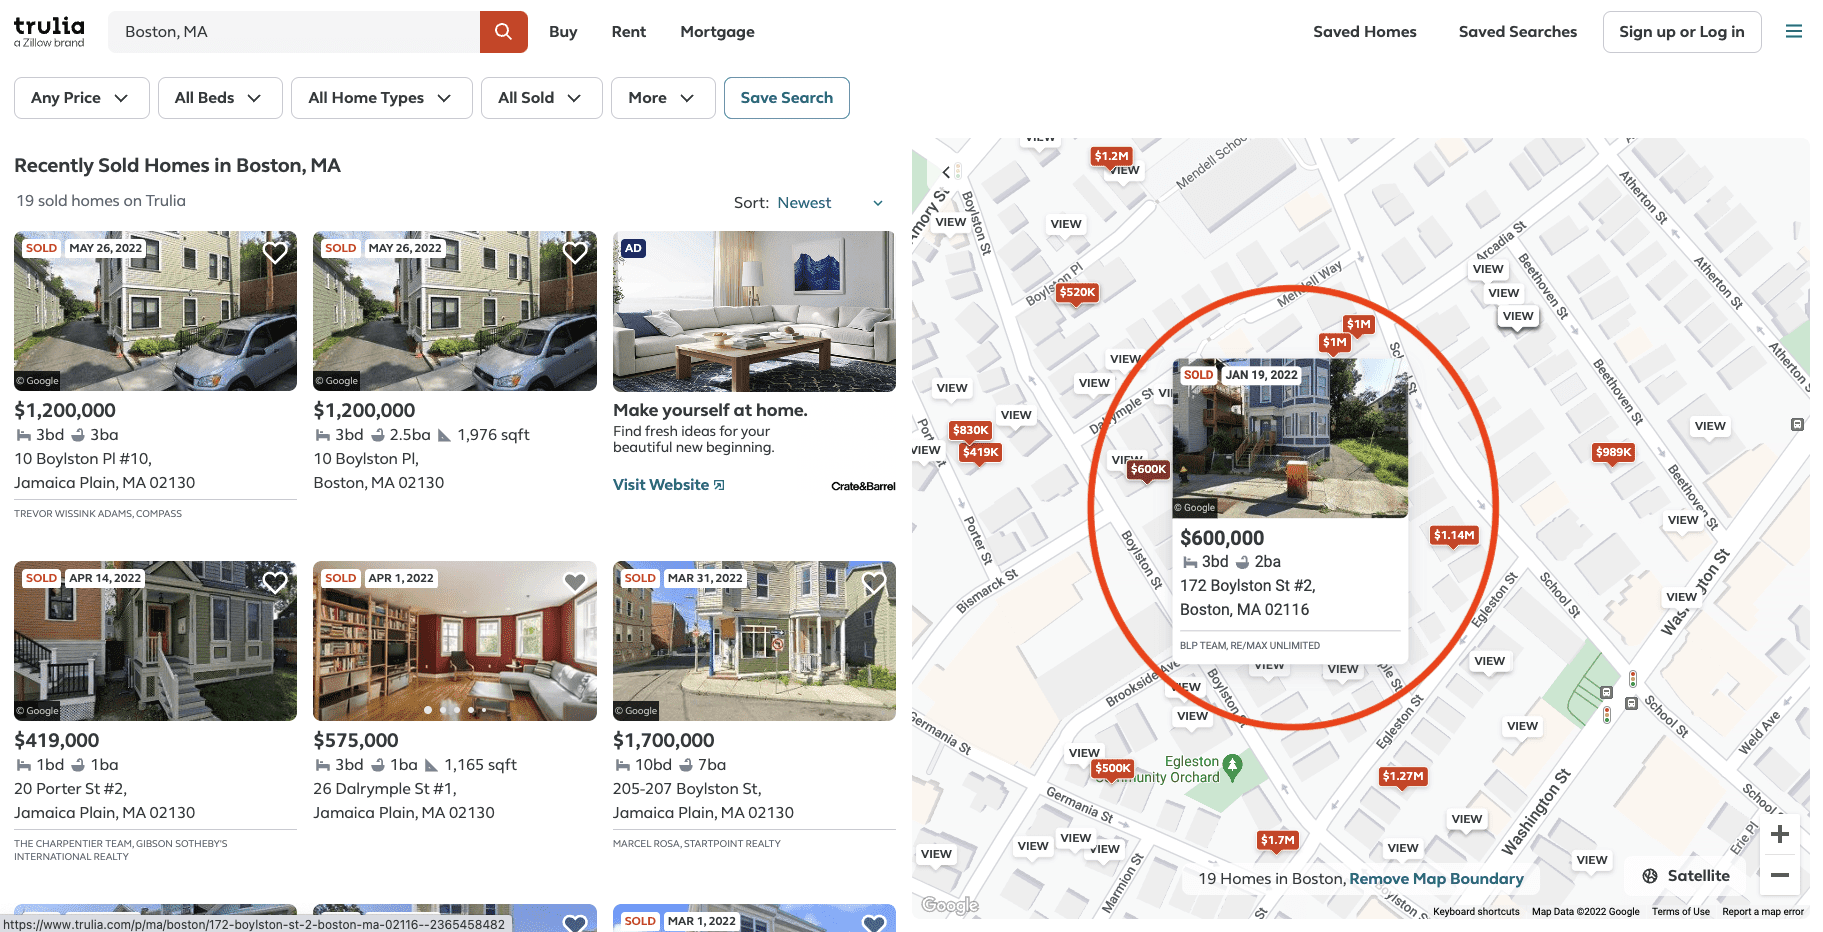Open the Any Price dropdown
Screen dimensions: 1823x932
tap(81, 98)
